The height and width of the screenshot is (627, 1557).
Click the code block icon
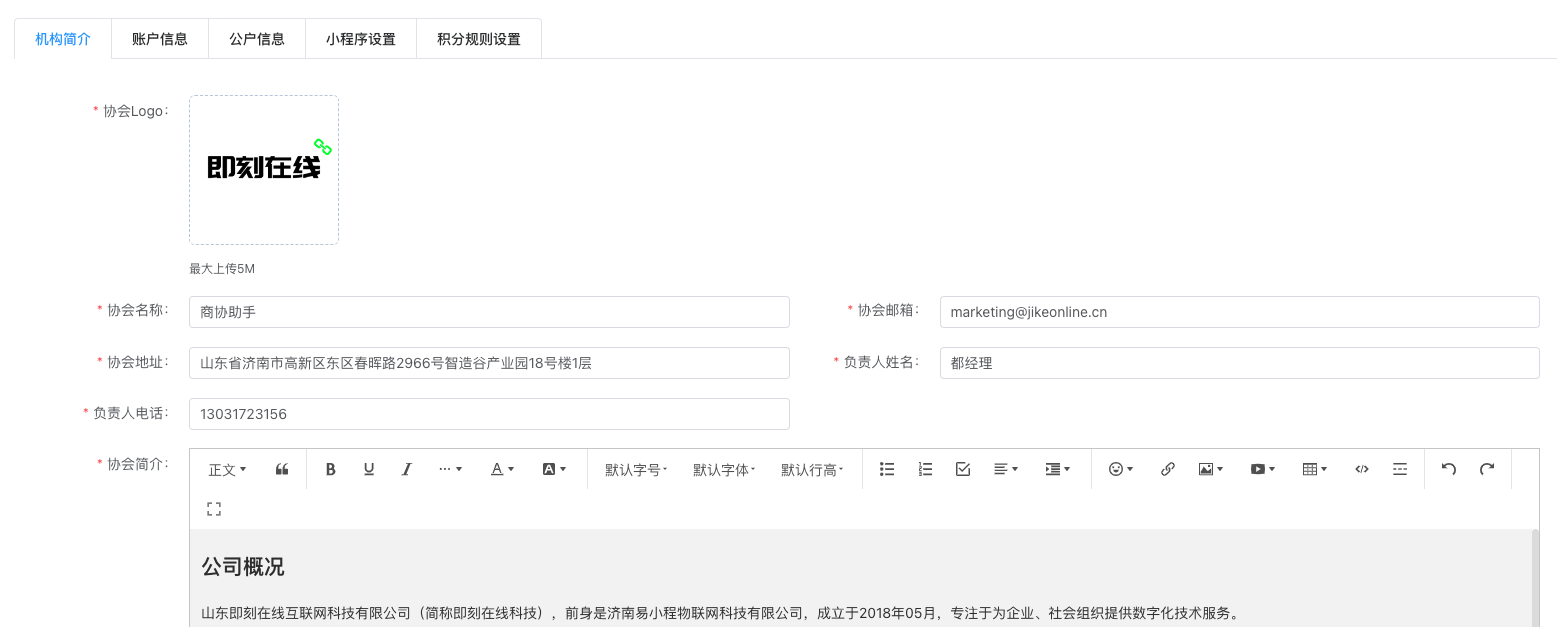(x=1361, y=469)
